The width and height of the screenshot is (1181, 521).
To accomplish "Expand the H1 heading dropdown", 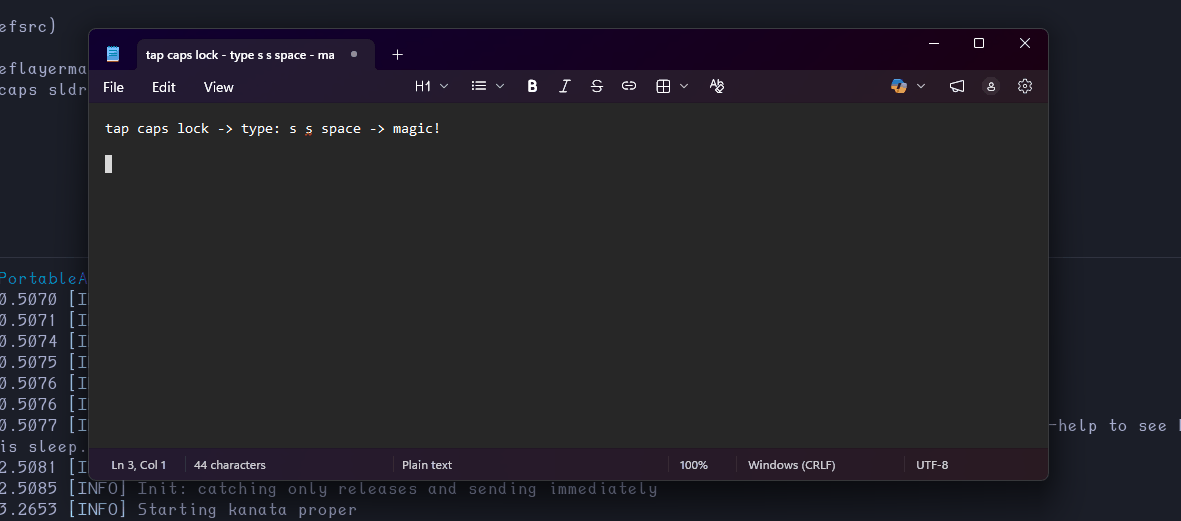I will pyautogui.click(x=432, y=87).
